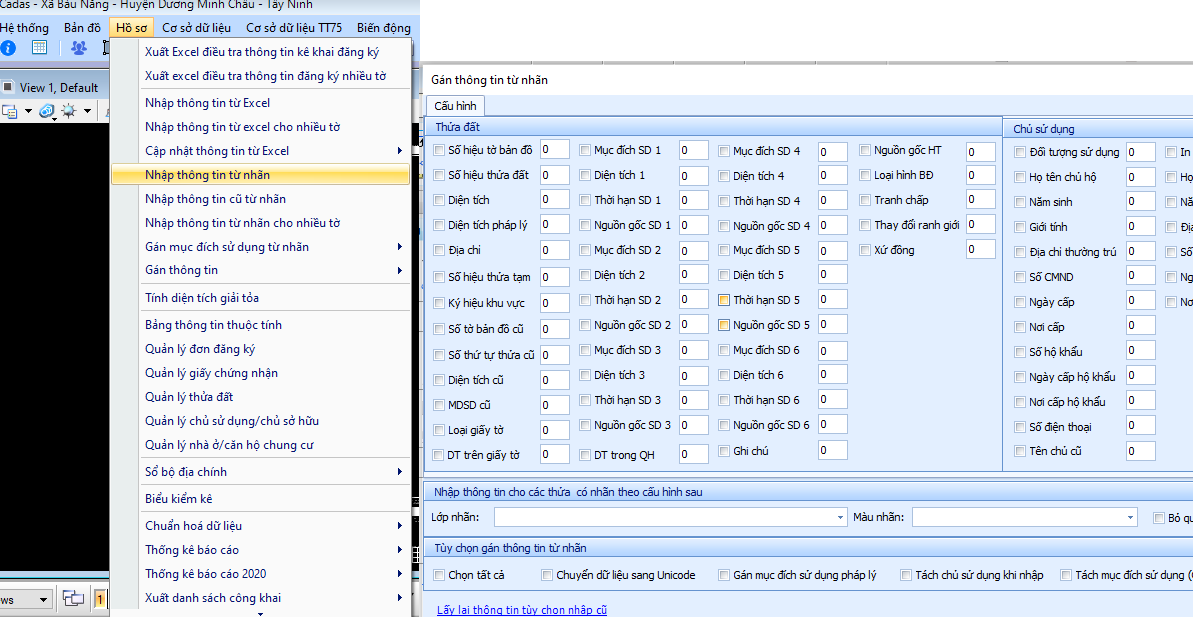Viewport: 1193px width, 617px height.
Task: Click the blue info icon in toolbar
Action: point(8,48)
